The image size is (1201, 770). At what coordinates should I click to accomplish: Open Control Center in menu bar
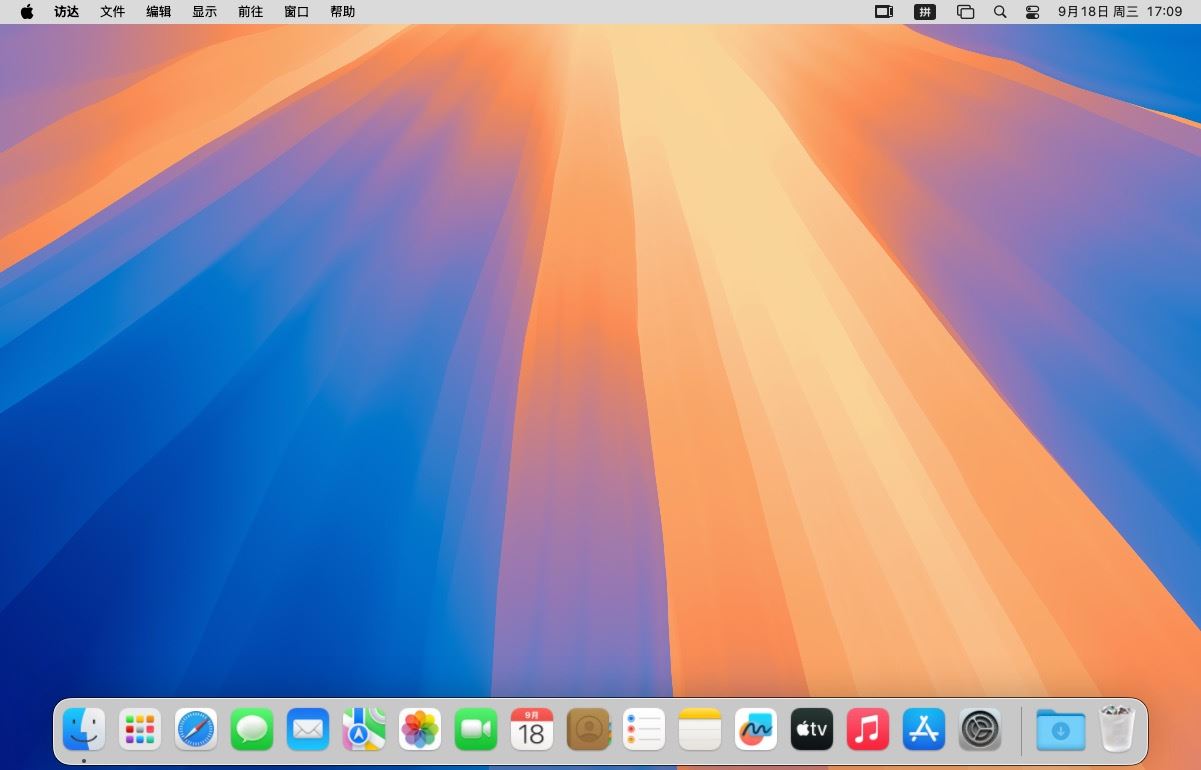pos(1033,12)
